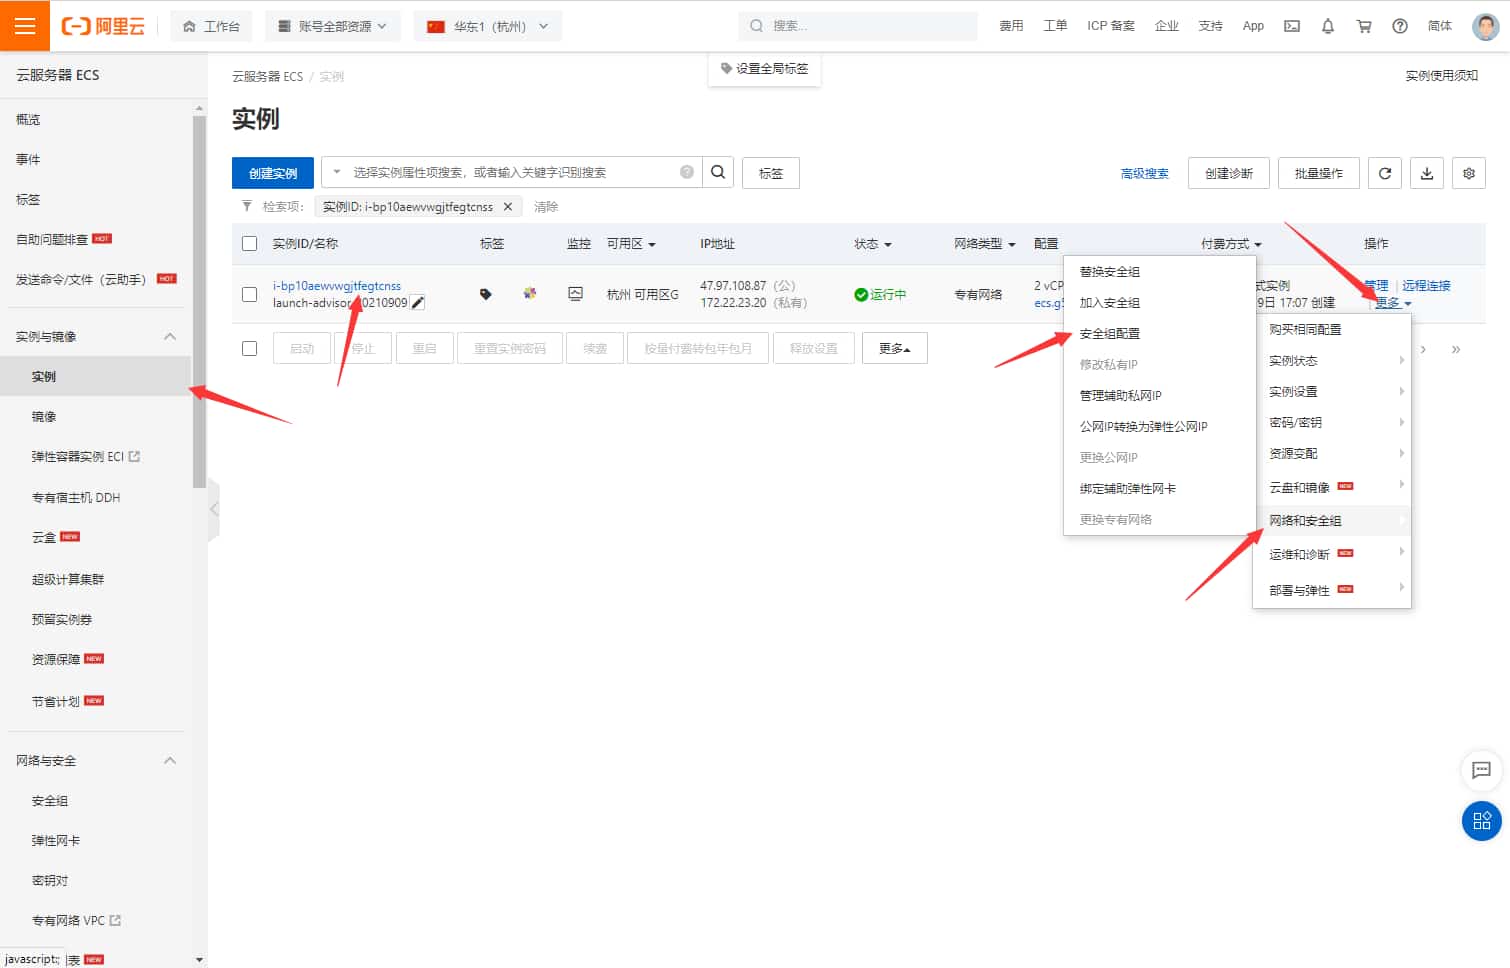Click the hamburger menu icon top-left
The width and height of the screenshot is (1510, 968).
(25, 25)
